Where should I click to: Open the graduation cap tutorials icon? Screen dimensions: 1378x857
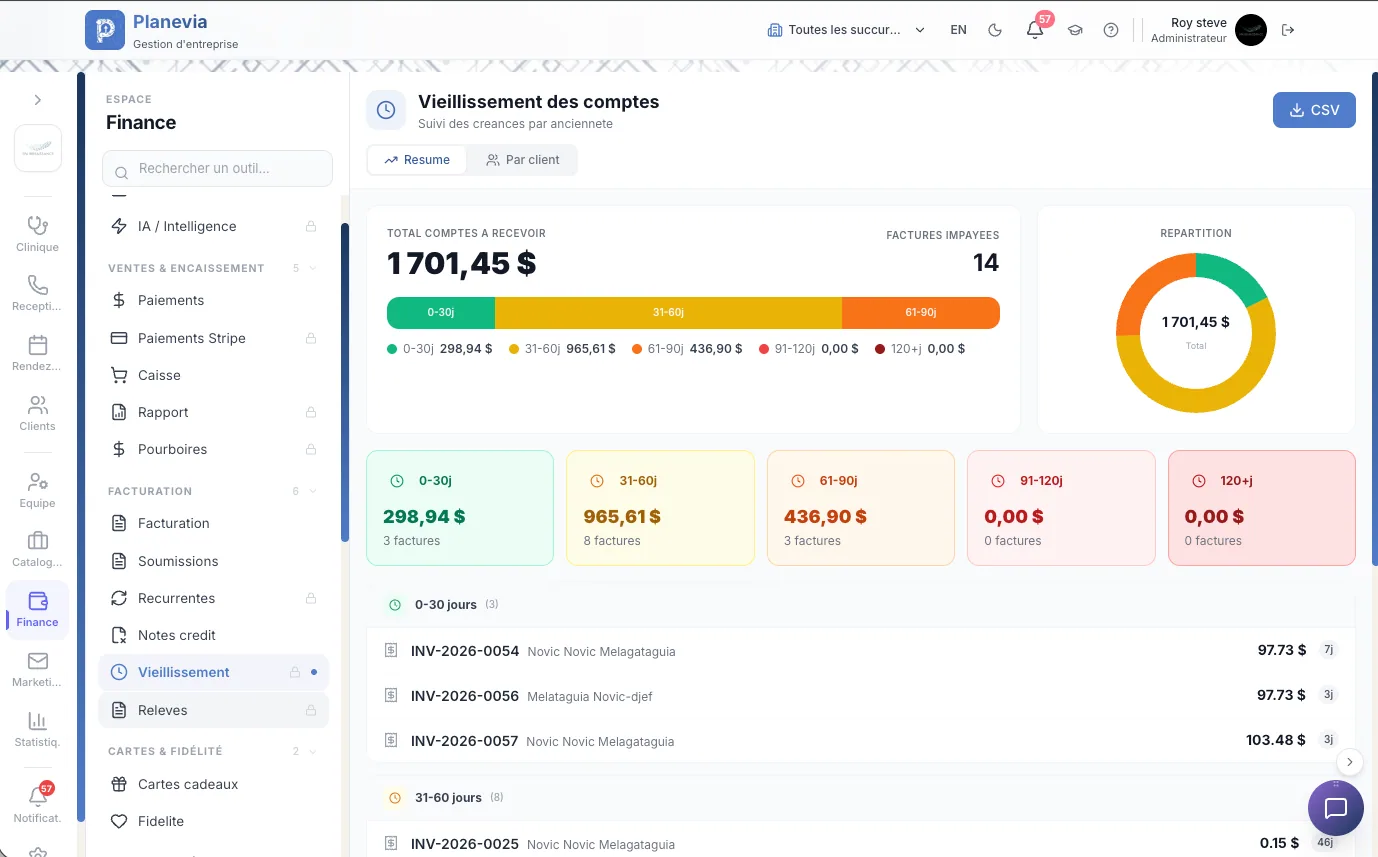pyautogui.click(x=1075, y=30)
